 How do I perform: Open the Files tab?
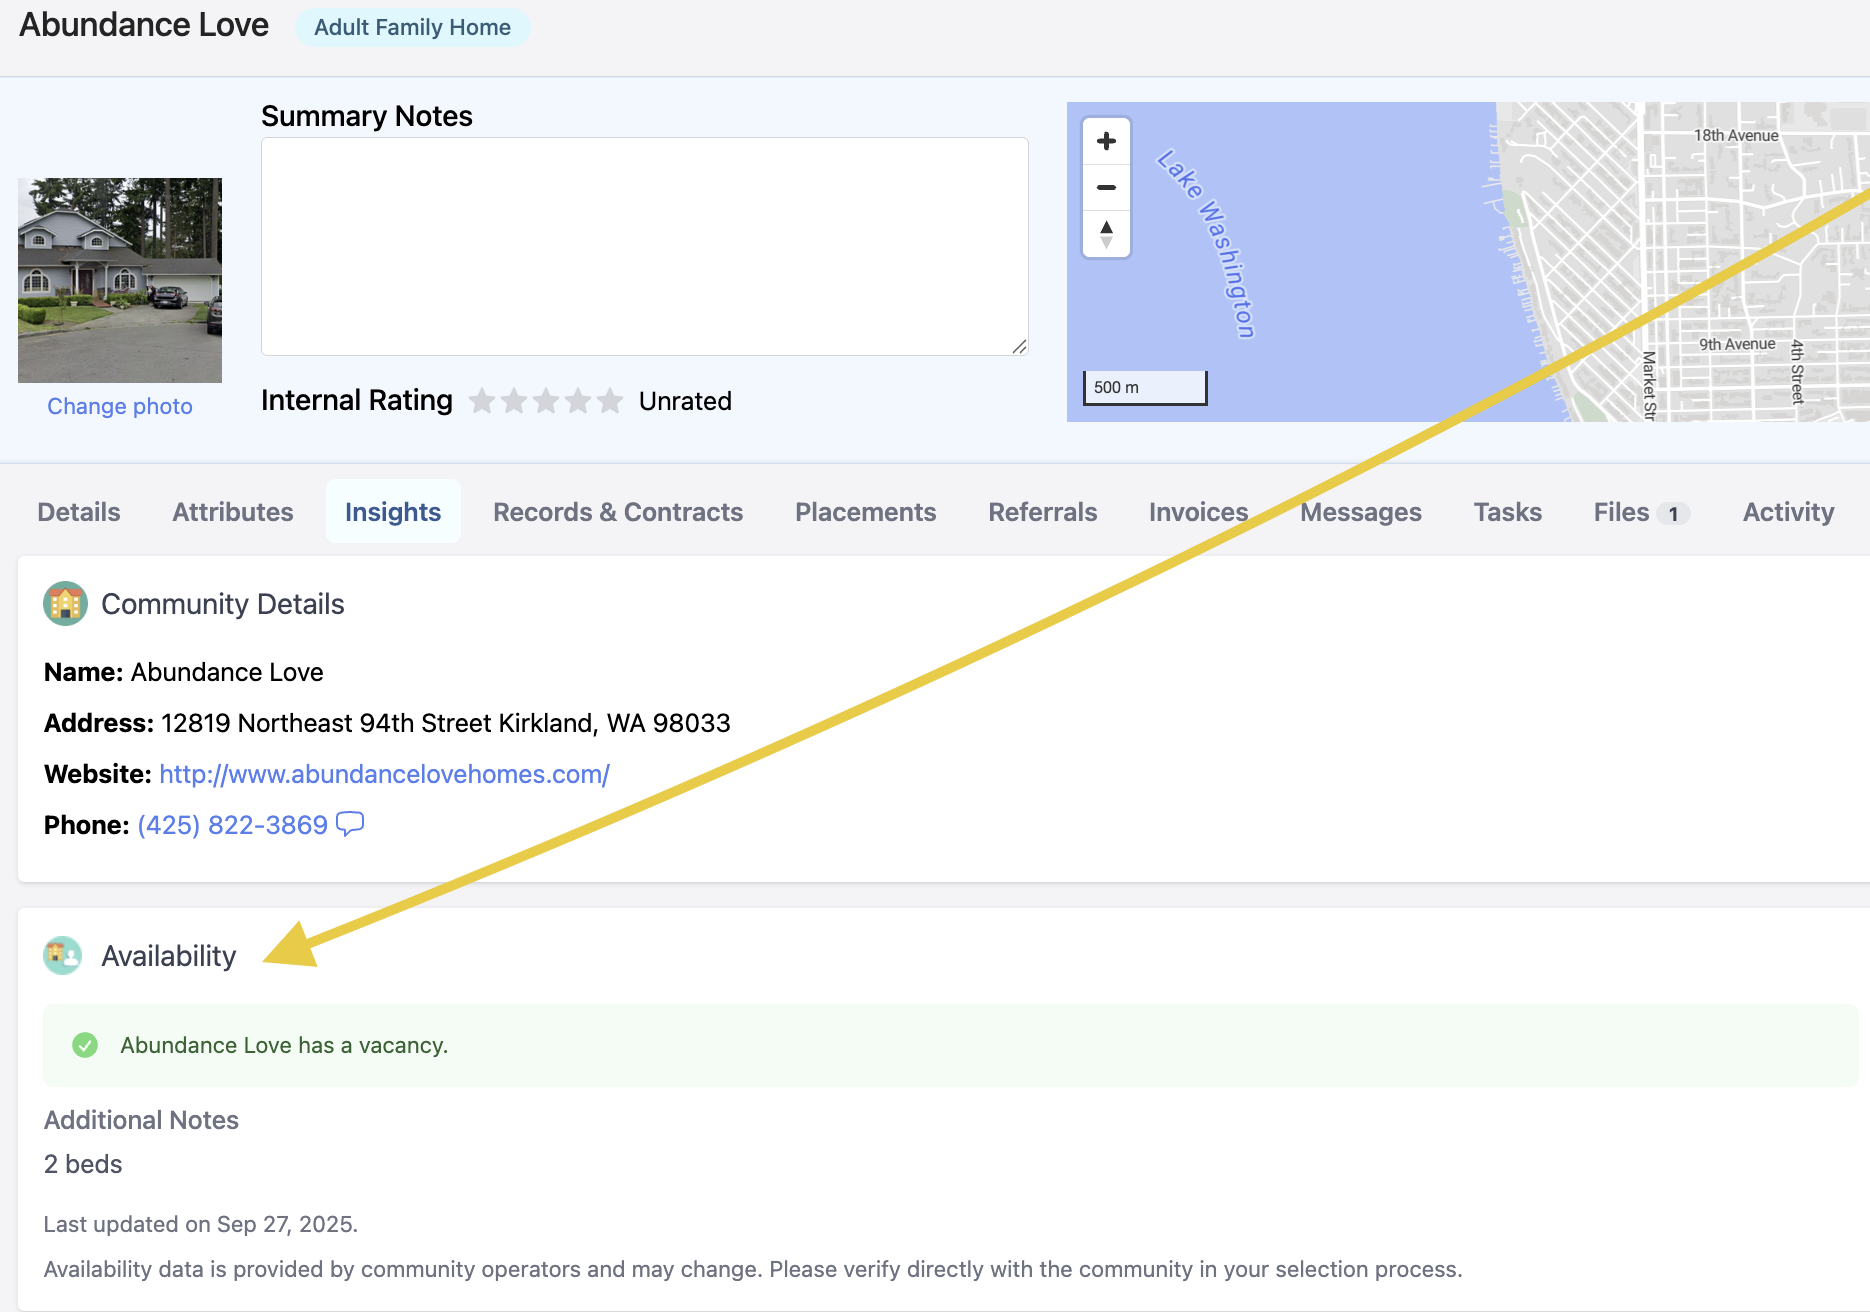click(1642, 512)
